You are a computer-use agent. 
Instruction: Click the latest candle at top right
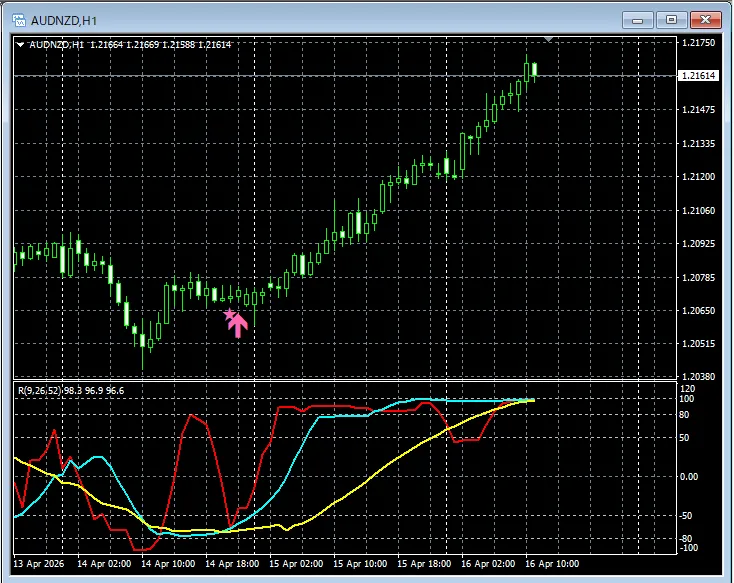535,68
